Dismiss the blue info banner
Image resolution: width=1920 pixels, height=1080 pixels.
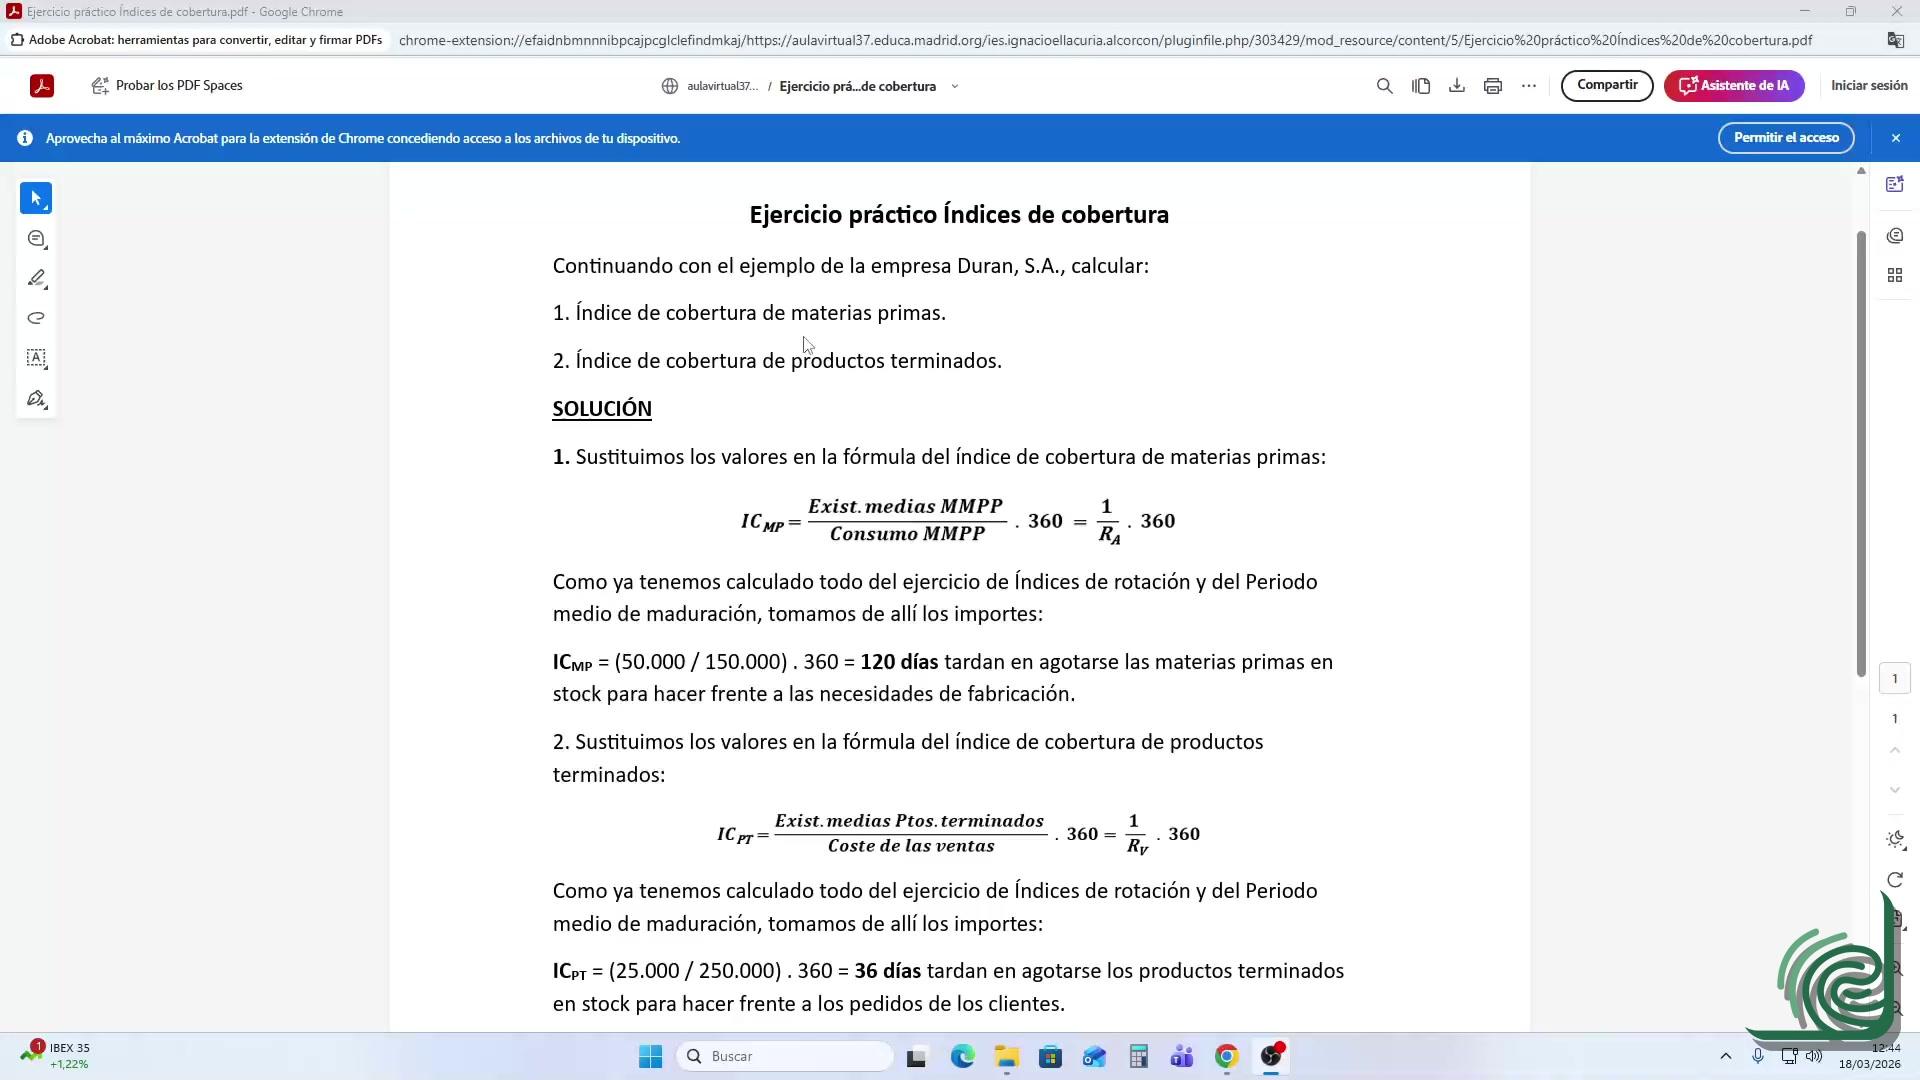1895,138
